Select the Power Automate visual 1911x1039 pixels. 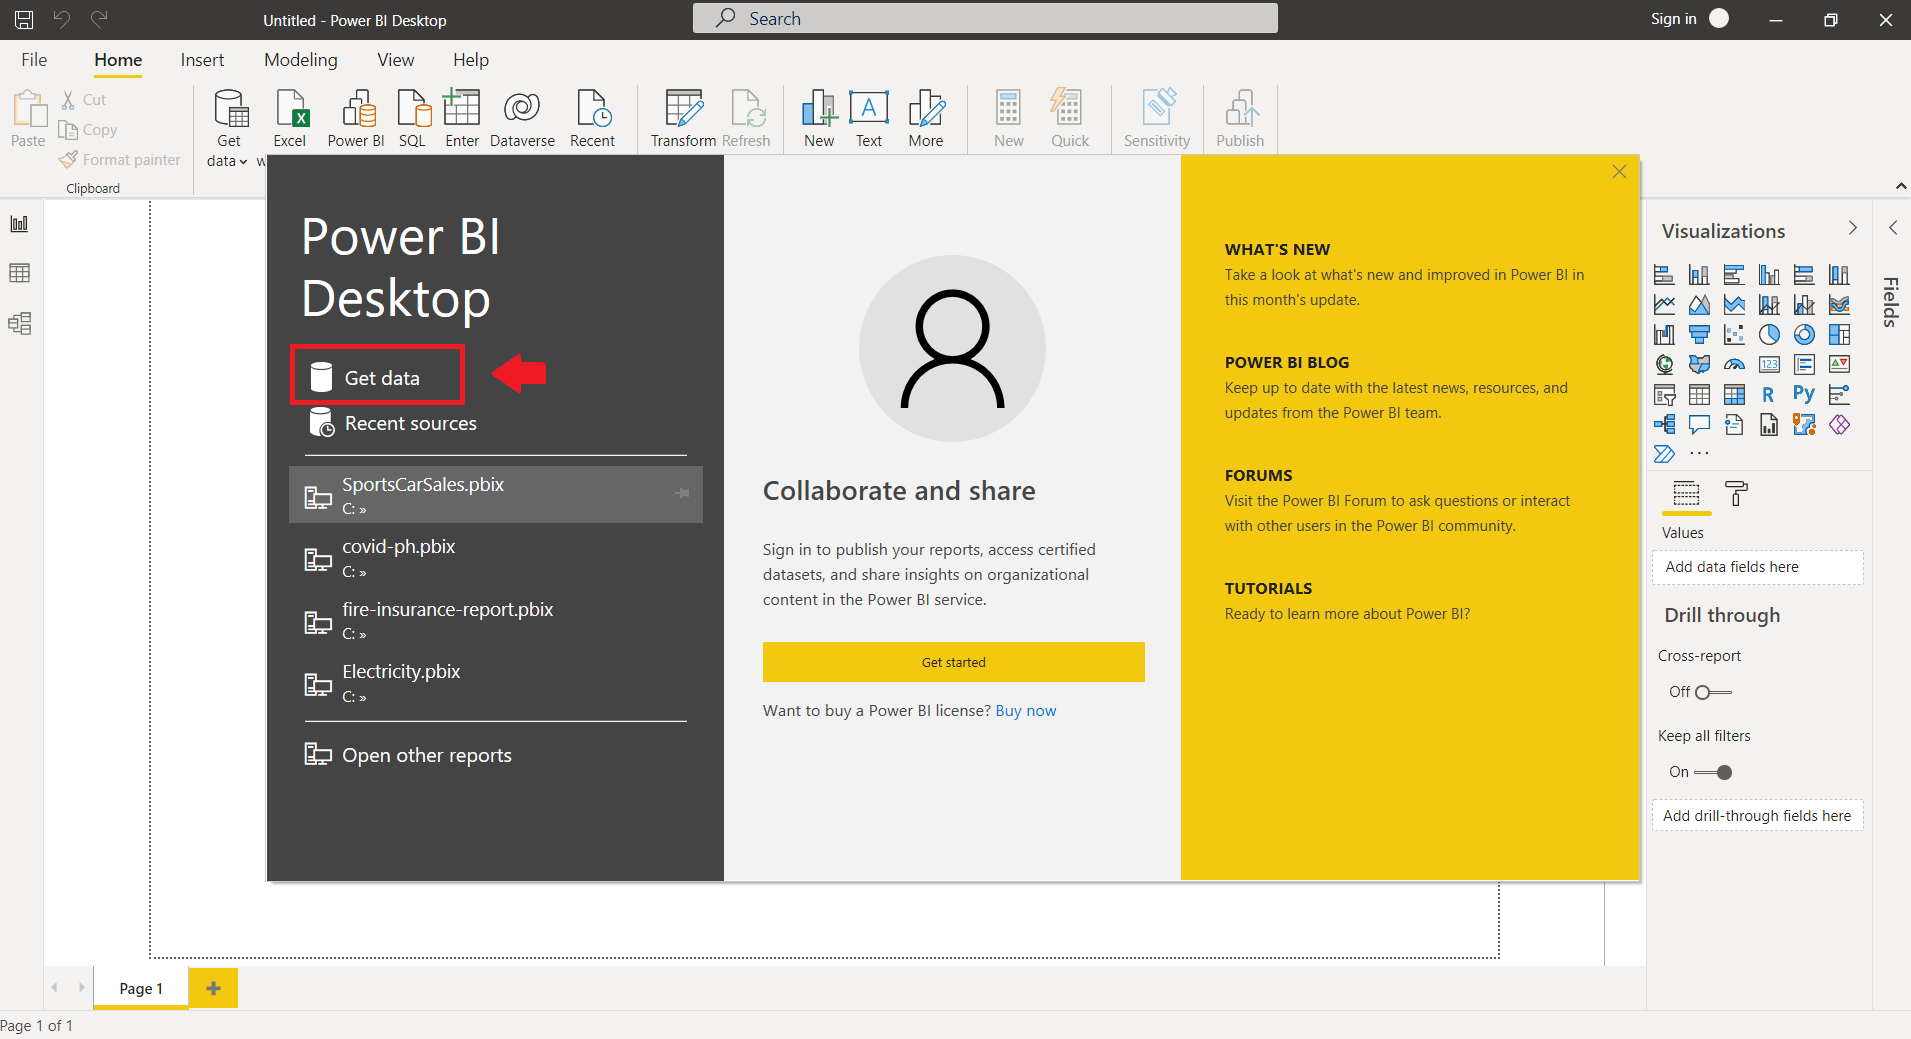1664,454
